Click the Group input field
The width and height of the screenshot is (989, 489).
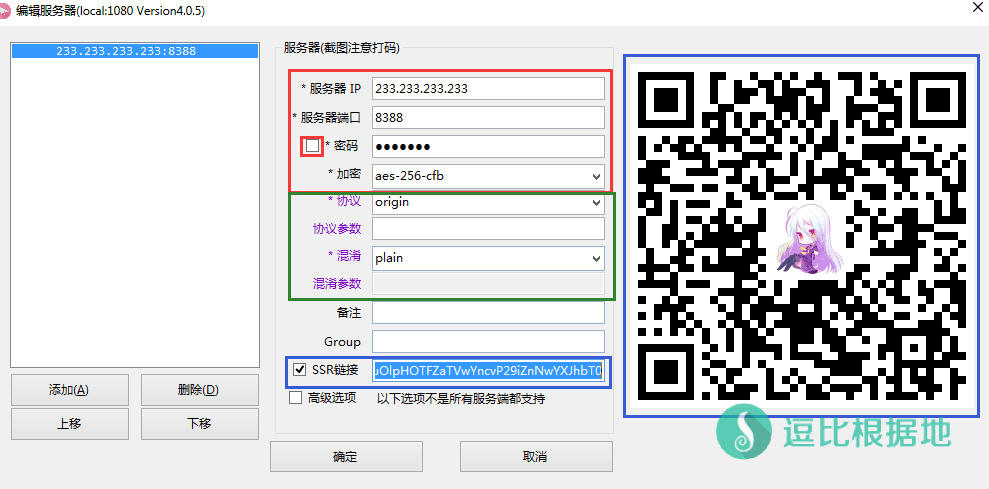(488, 341)
